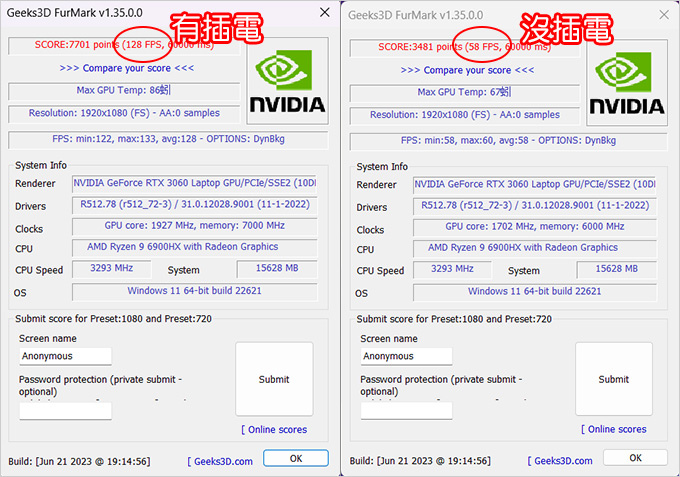Viewport: 680px width, 477px height.
Task: Click GPU core: 1702 MHz clocks field
Action: pos(535,227)
